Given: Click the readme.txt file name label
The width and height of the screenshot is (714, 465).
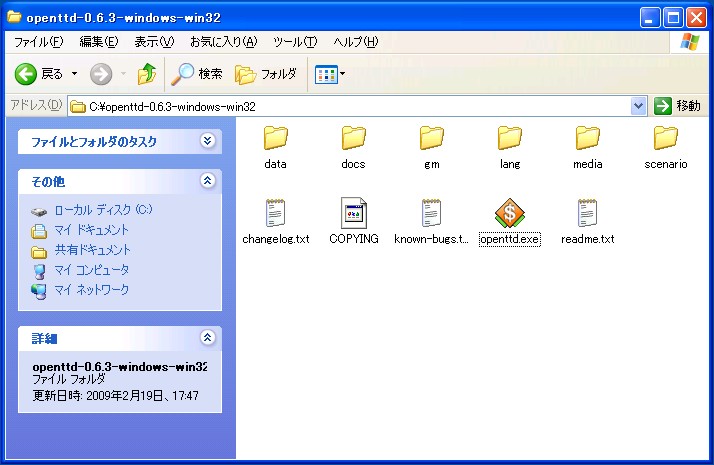Looking at the screenshot, I should 587,239.
